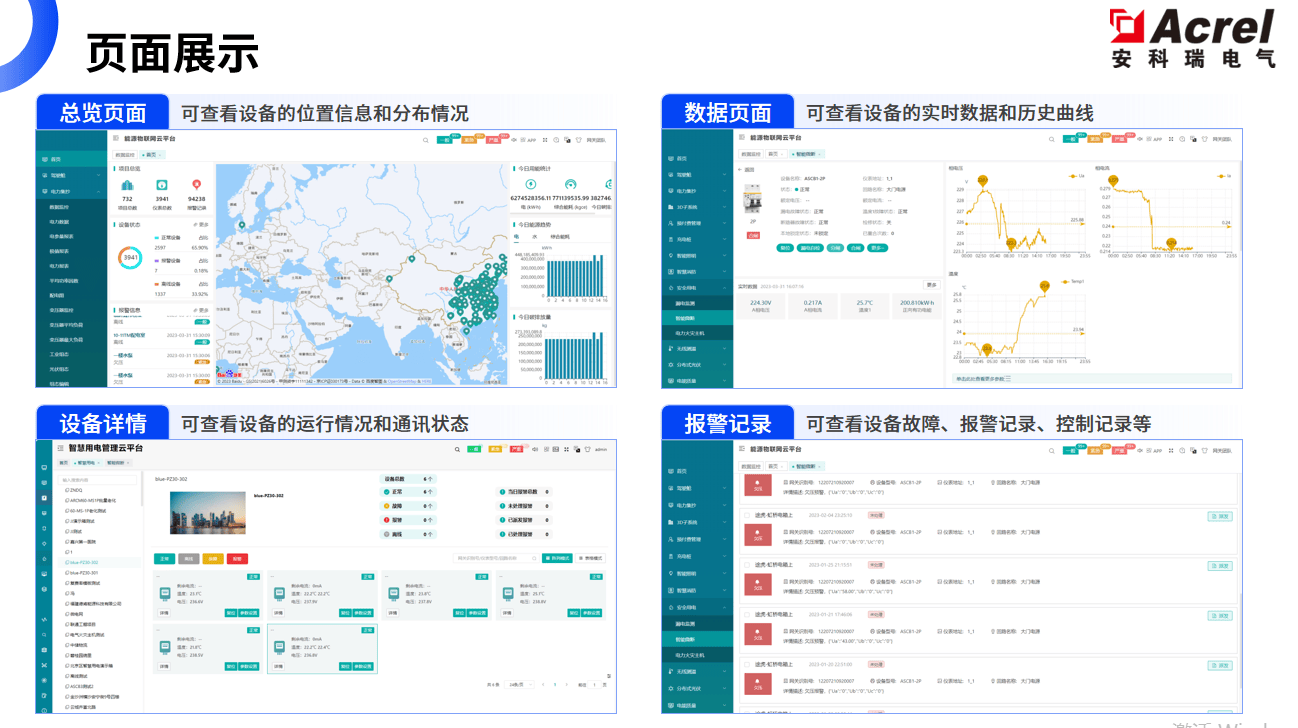Collapse the sidebar via the 总览页面 menu-fold icon
The height and width of the screenshot is (728, 1298).
(x=115, y=137)
